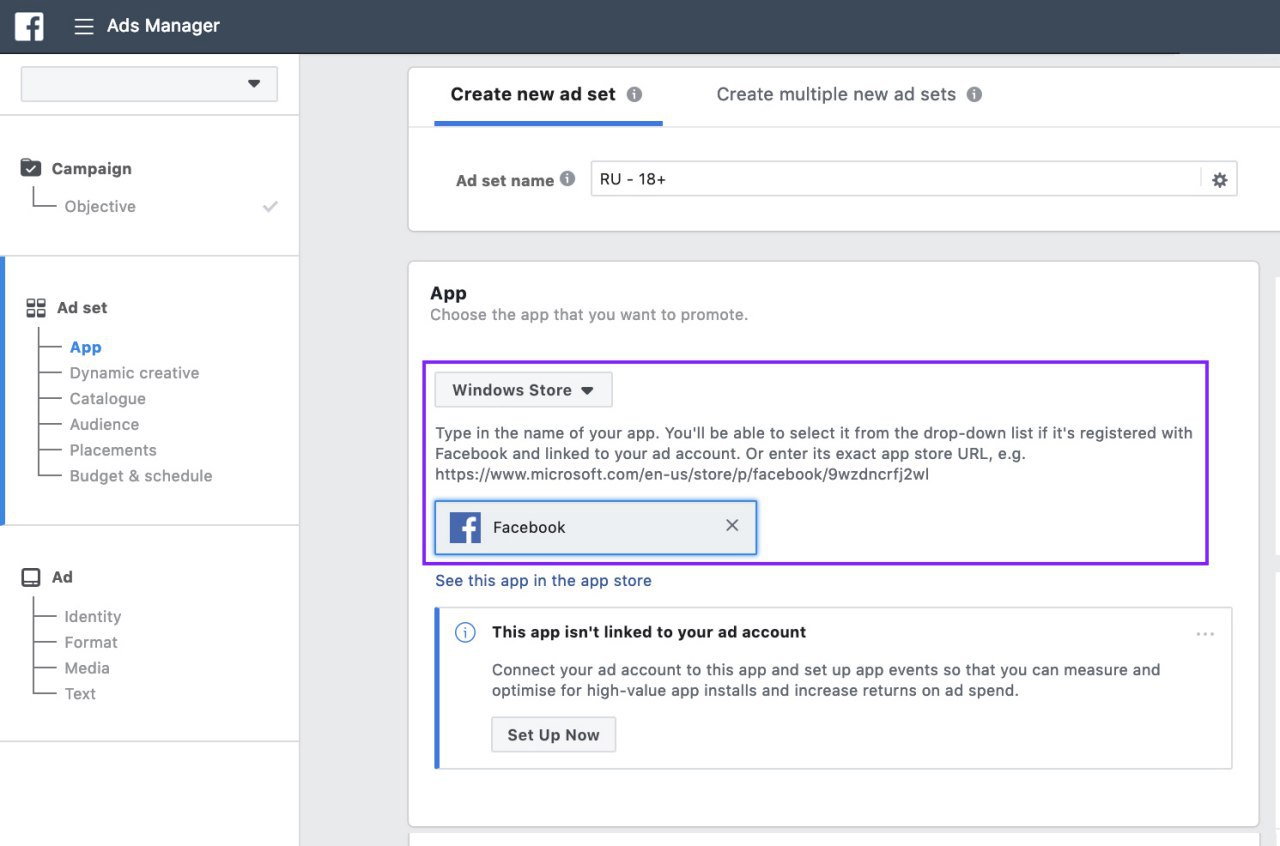Viewport: 1280px width, 846px height.
Task: Select App in Ad set tree
Action: pos(85,347)
